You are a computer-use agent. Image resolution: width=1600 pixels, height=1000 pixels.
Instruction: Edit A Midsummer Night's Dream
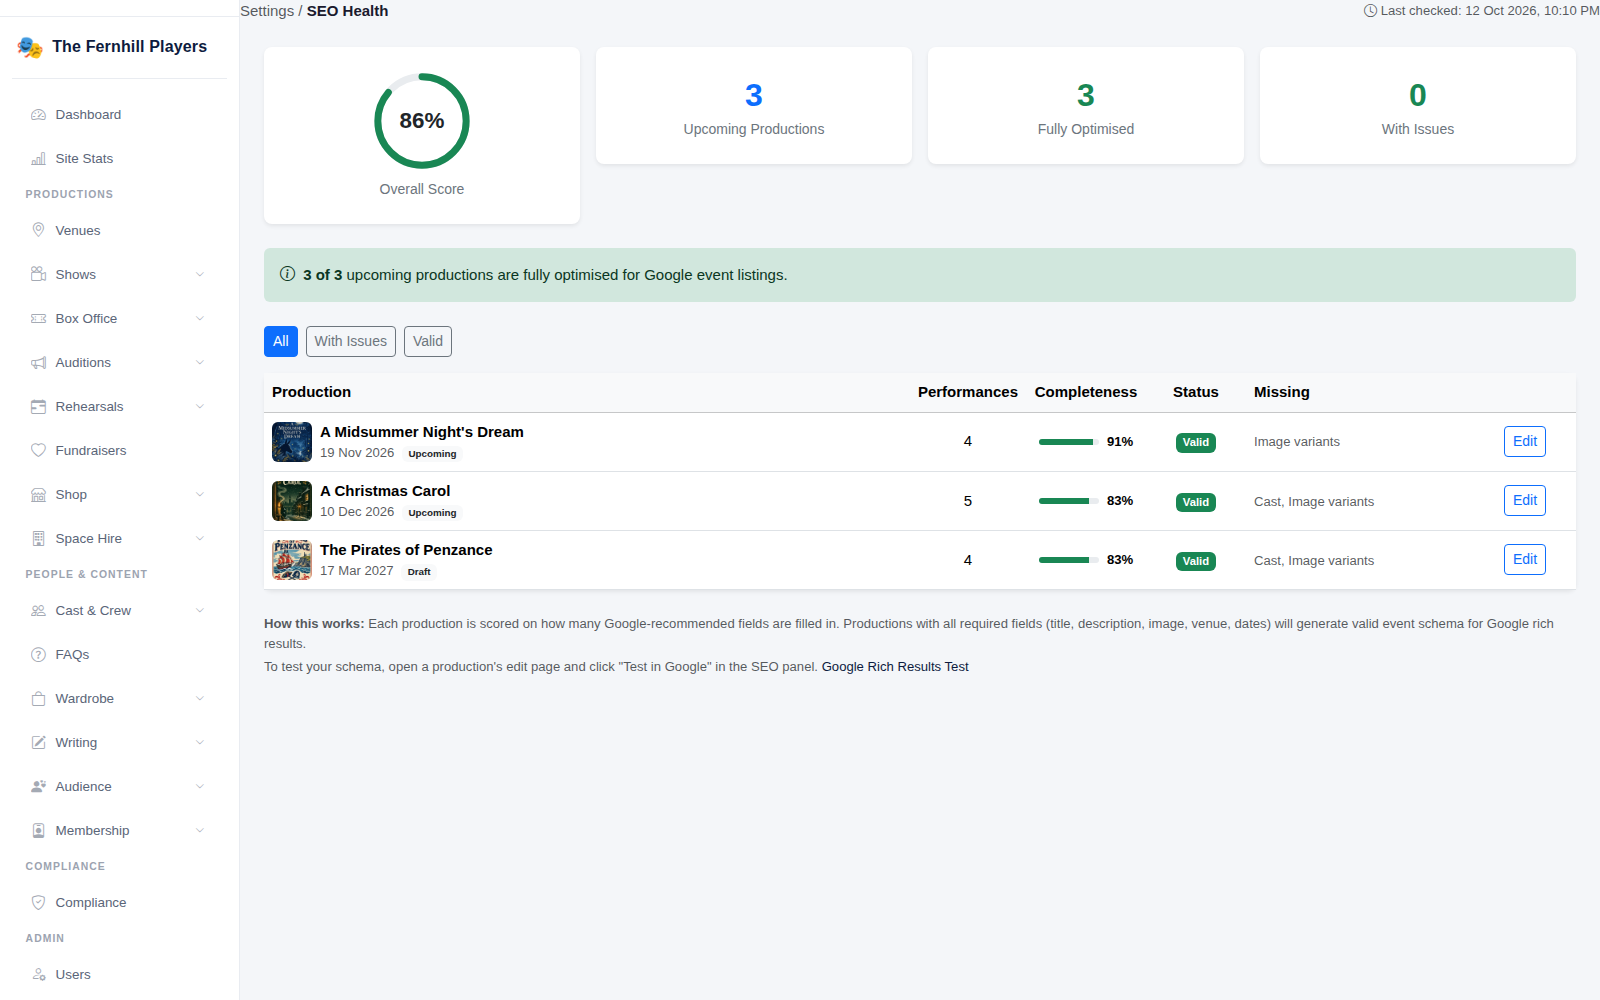[1525, 441]
